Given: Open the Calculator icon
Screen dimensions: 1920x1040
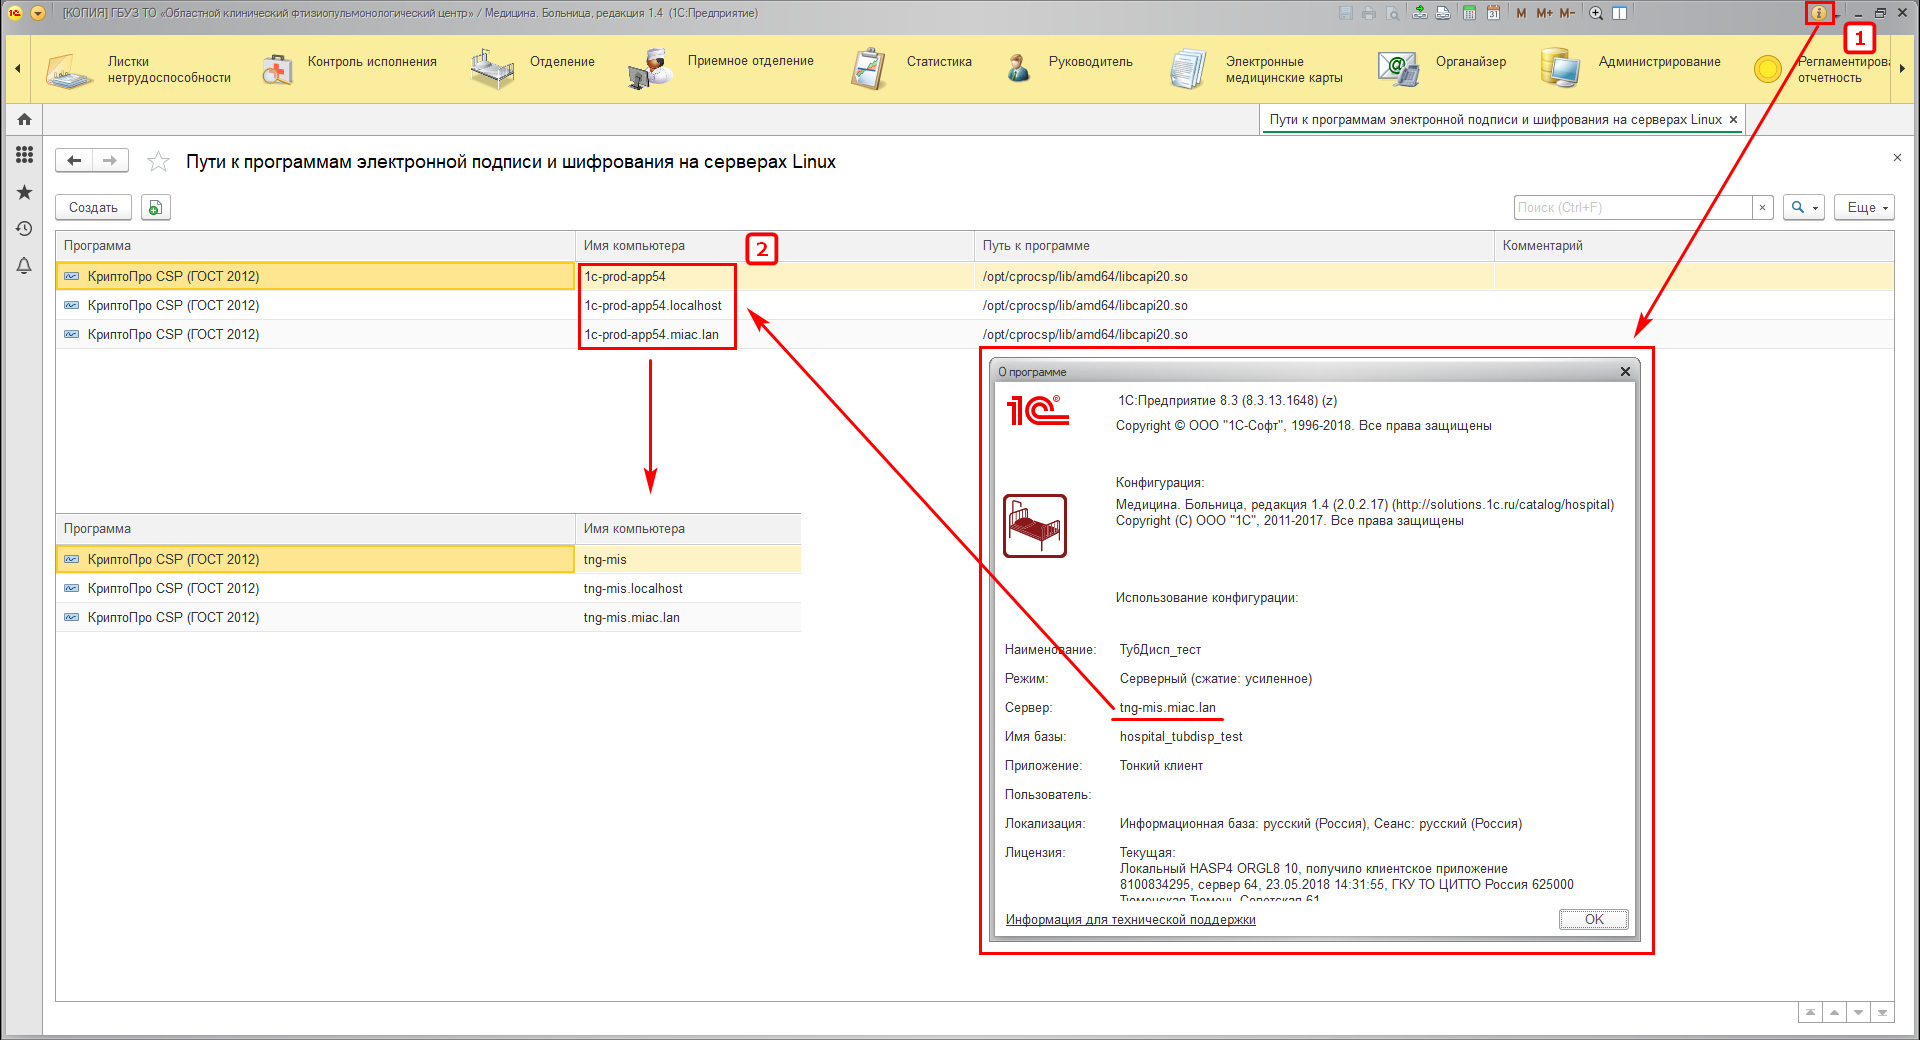Looking at the screenshot, I should (1469, 13).
